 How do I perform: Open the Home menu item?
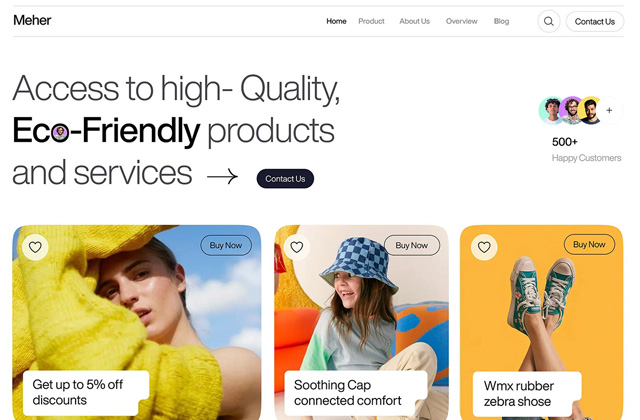pyautogui.click(x=336, y=21)
